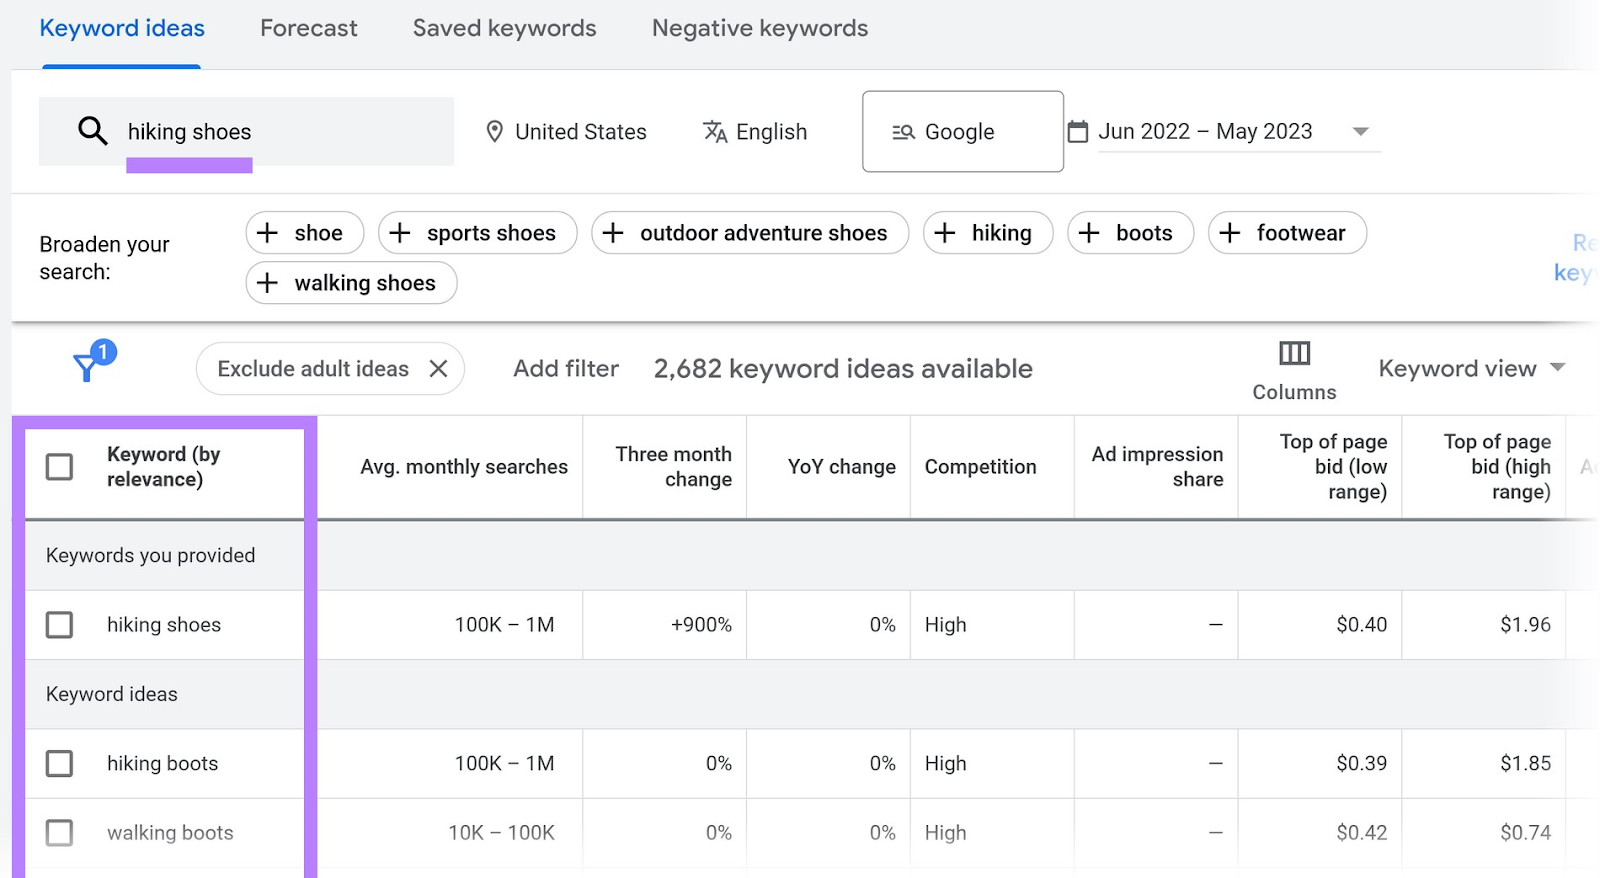Remove the Exclude adult ideas filter
Viewport: 1600px width, 878px height.
[x=438, y=369]
